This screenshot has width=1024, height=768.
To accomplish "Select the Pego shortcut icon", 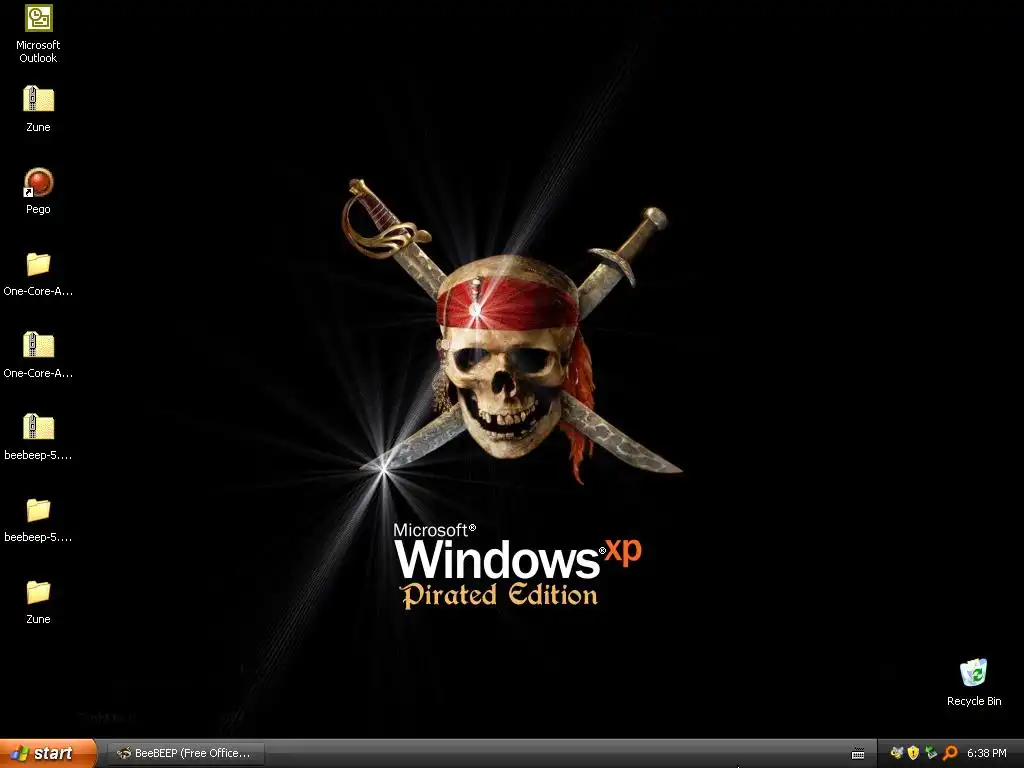I will coord(38,182).
